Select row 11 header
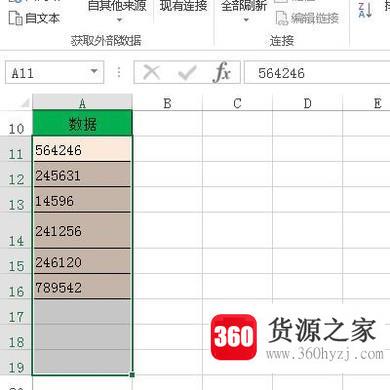This screenshot has height=390, width=390. click(16, 149)
